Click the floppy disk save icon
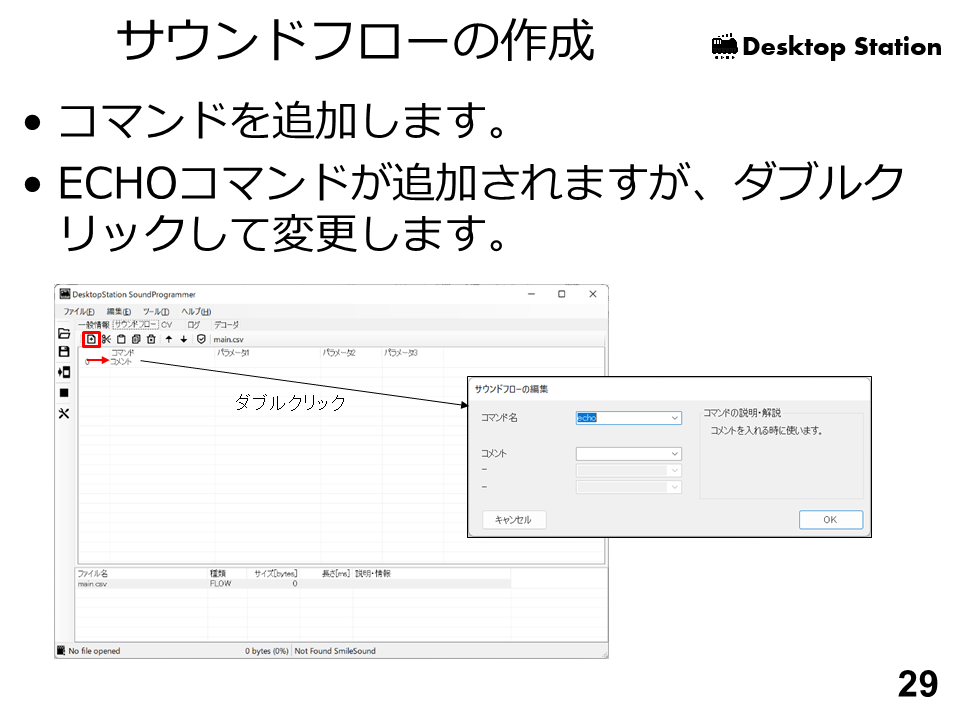Viewport: 960px width, 720px height. (64, 352)
